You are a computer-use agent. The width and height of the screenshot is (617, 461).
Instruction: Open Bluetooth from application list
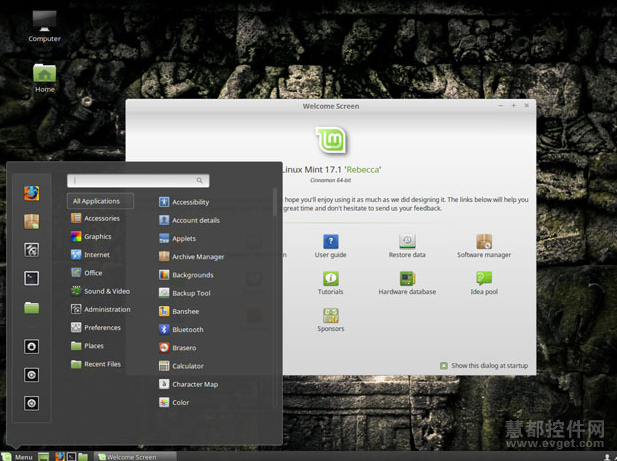181,329
